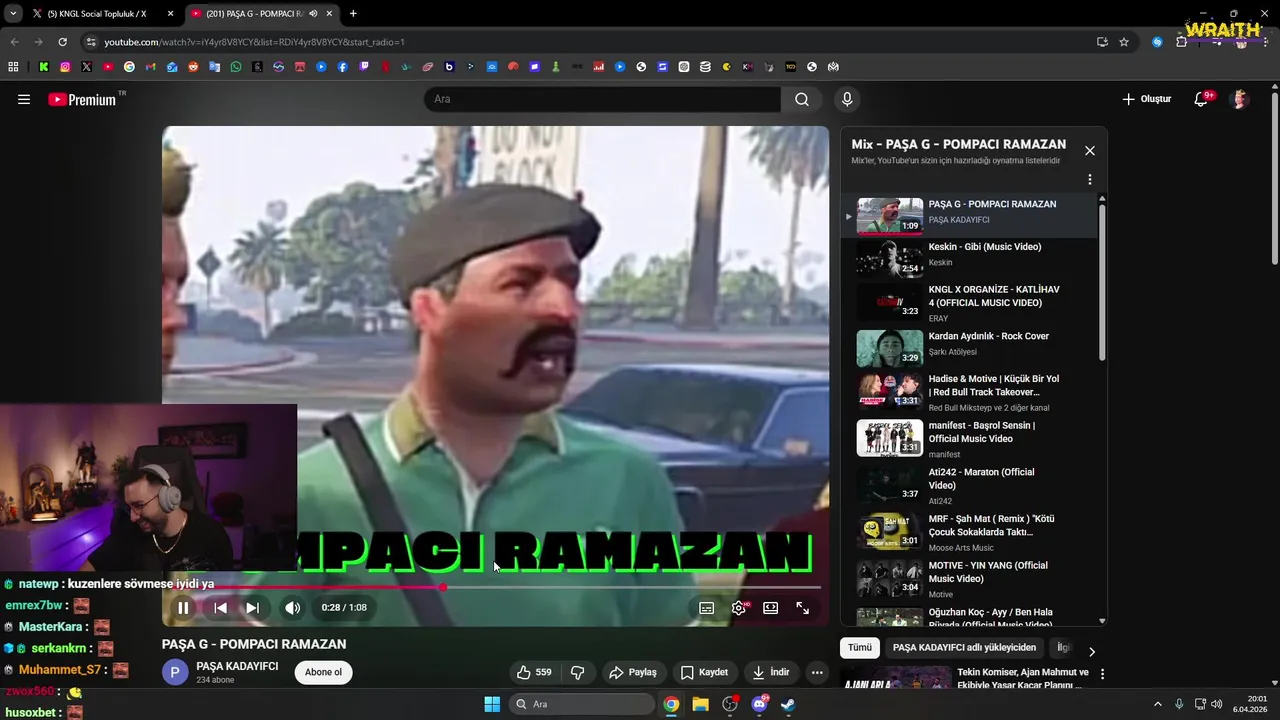Open Gmail bookmark in bookmarks bar
Viewport: 1280px width, 720px height.
point(151,67)
